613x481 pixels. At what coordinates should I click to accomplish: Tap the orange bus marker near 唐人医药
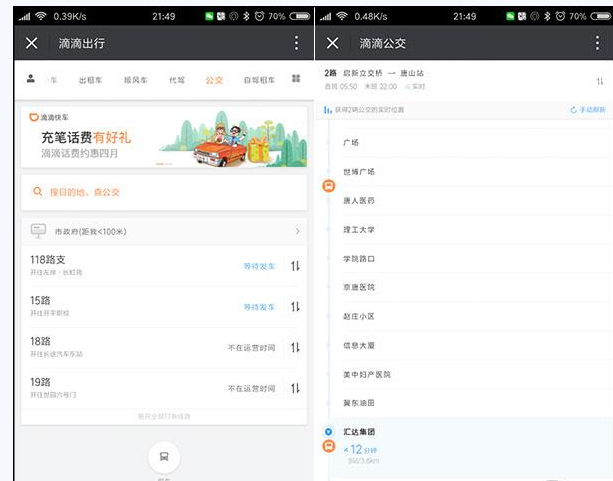[x=329, y=185]
